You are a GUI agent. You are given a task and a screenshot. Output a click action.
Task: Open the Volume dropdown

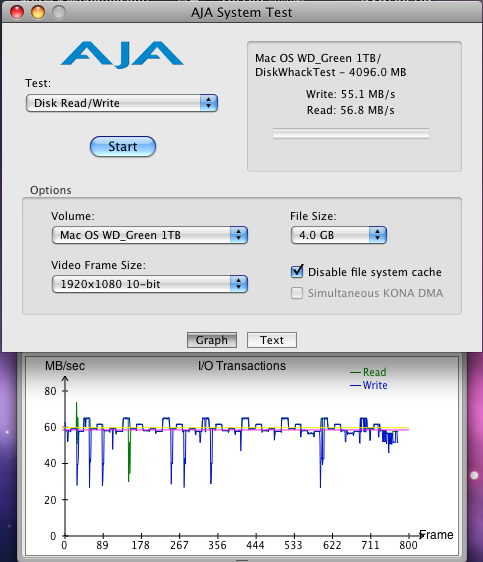tap(150, 235)
